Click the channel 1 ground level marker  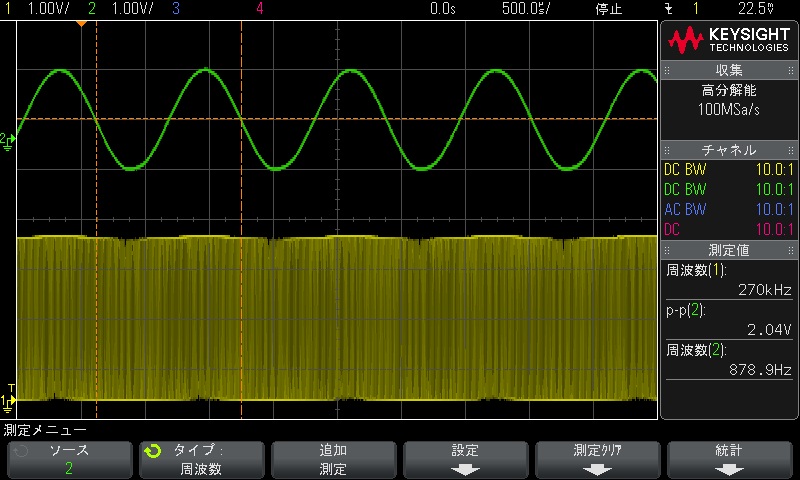[7, 402]
